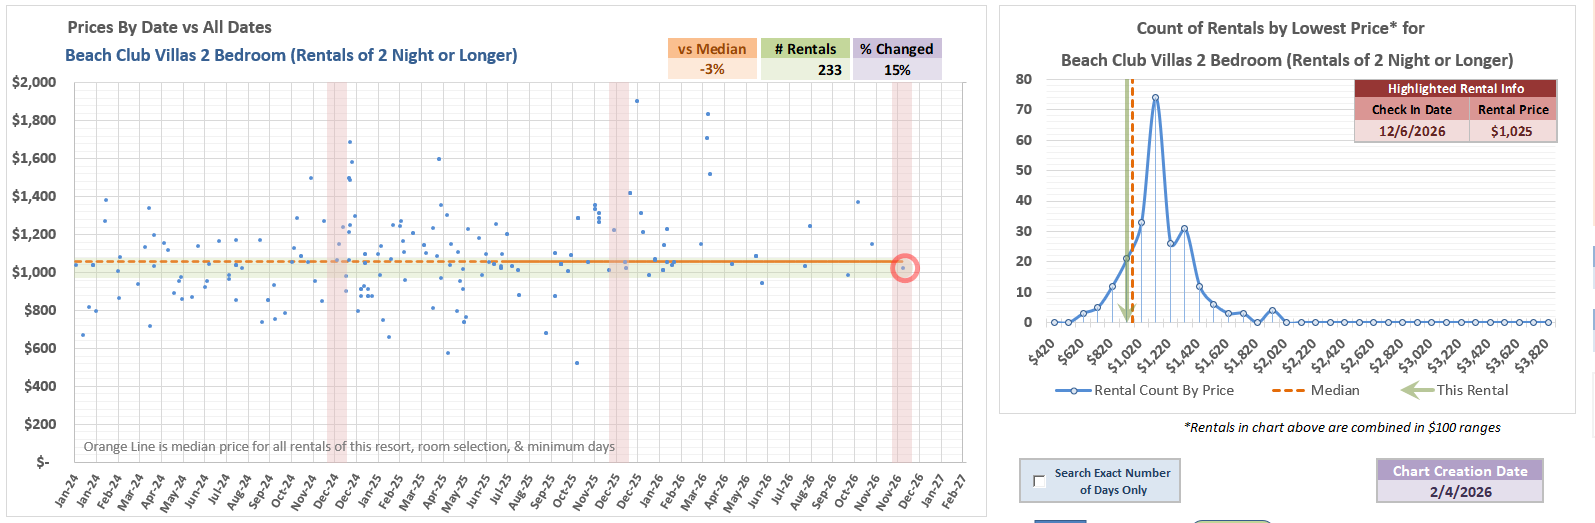This screenshot has width=1595, height=523.
Task: Select the -3% median difference value
Action: pos(712,70)
